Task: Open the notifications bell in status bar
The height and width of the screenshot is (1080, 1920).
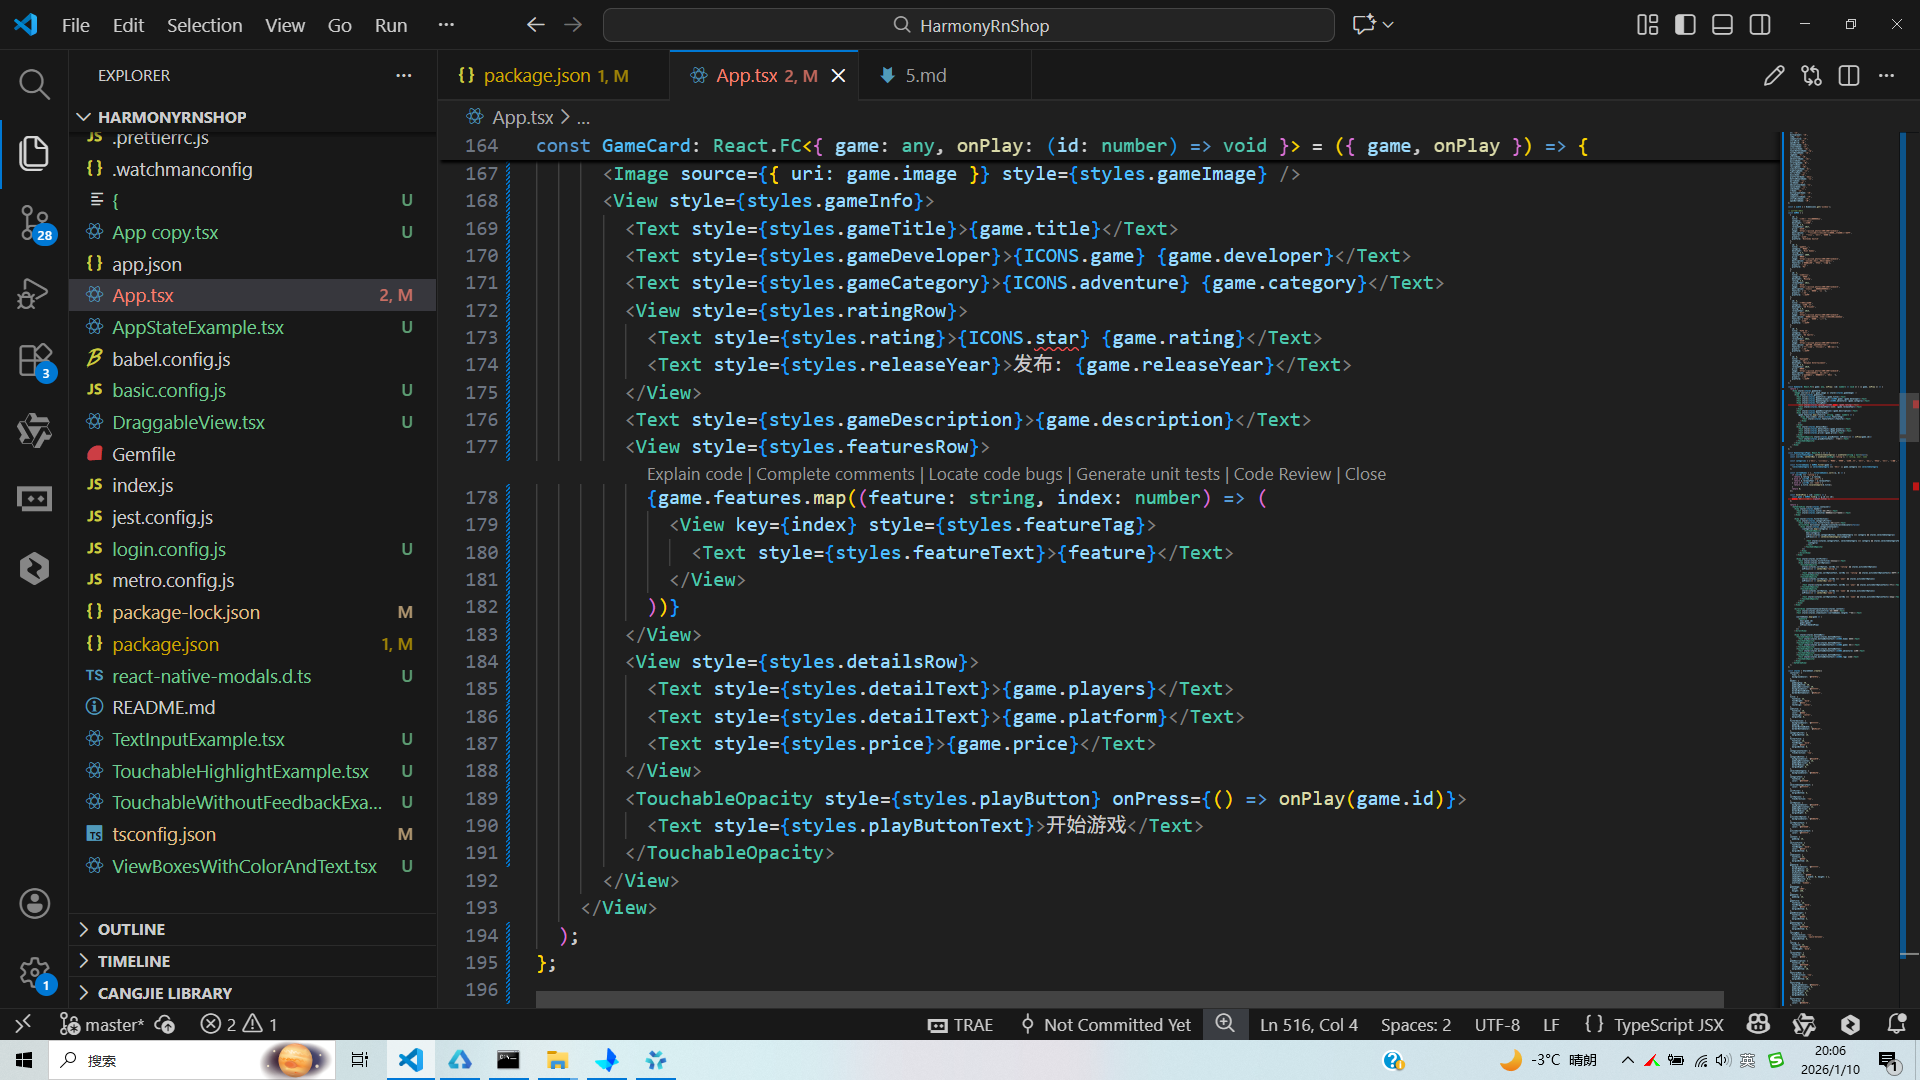Action: pos(1895,1024)
